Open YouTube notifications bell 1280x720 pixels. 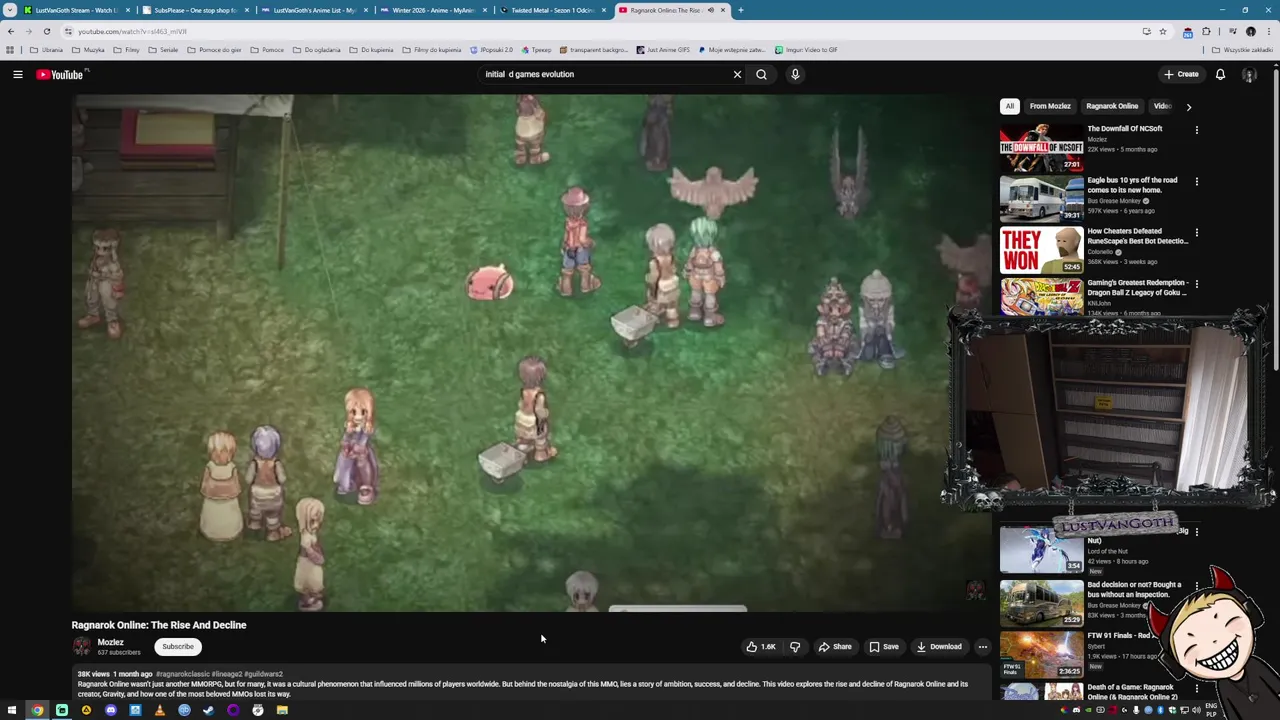coord(1220,74)
